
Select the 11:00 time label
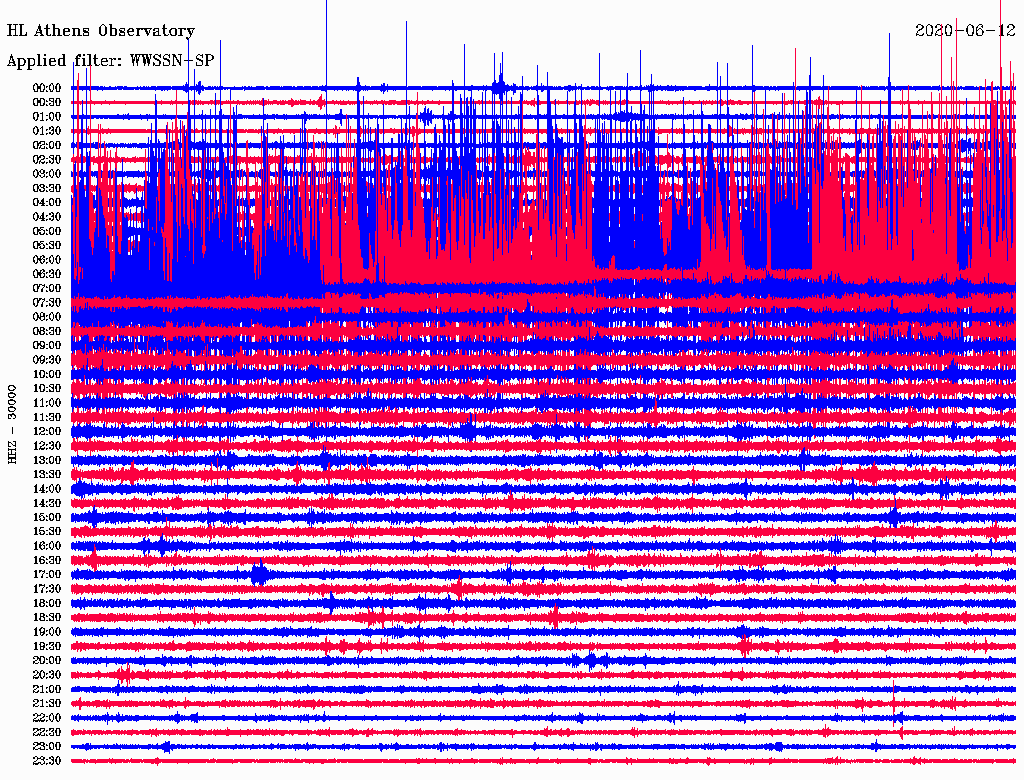47,403
